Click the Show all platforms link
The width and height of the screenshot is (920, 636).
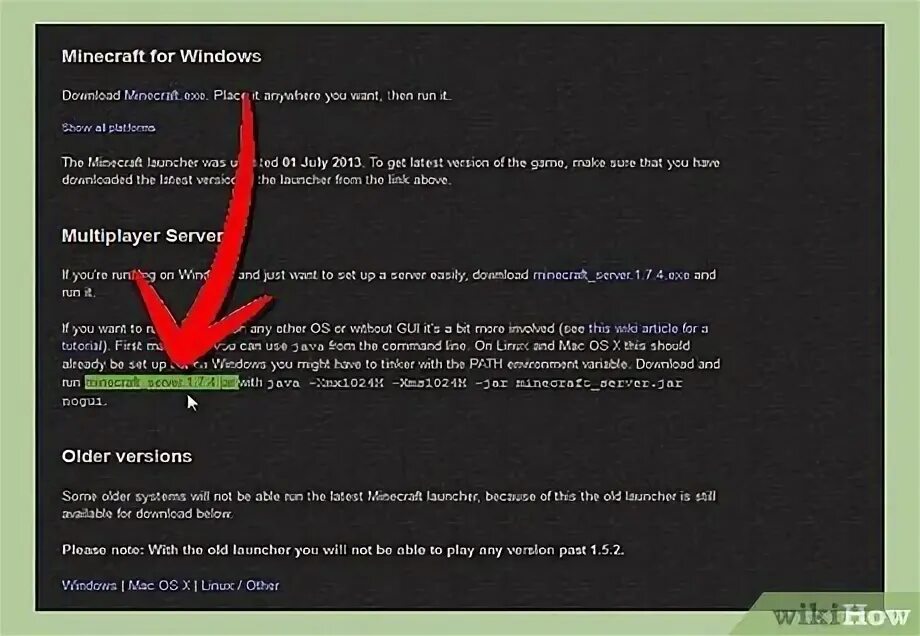109,127
